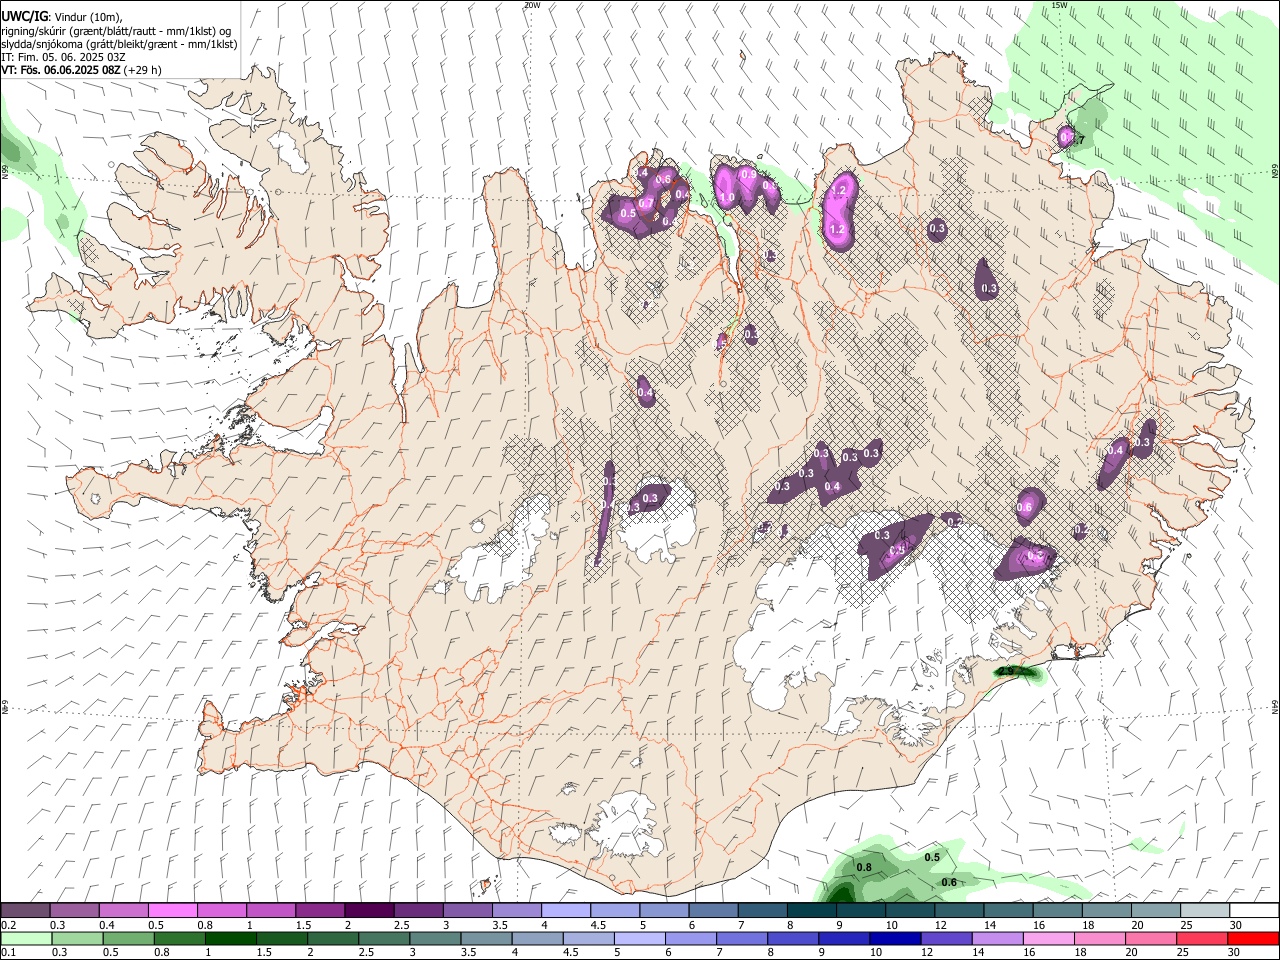Pick the light pink 16 rain-scale swatch
Screen dimensions: 1280x960
pyautogui.click(x=1049, y=938)
